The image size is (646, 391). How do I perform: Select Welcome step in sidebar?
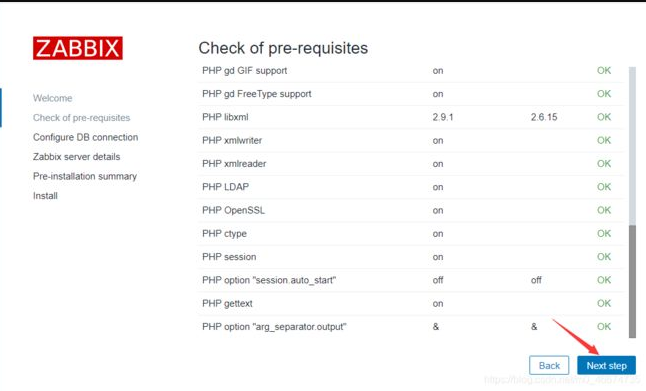pos(52,98)
